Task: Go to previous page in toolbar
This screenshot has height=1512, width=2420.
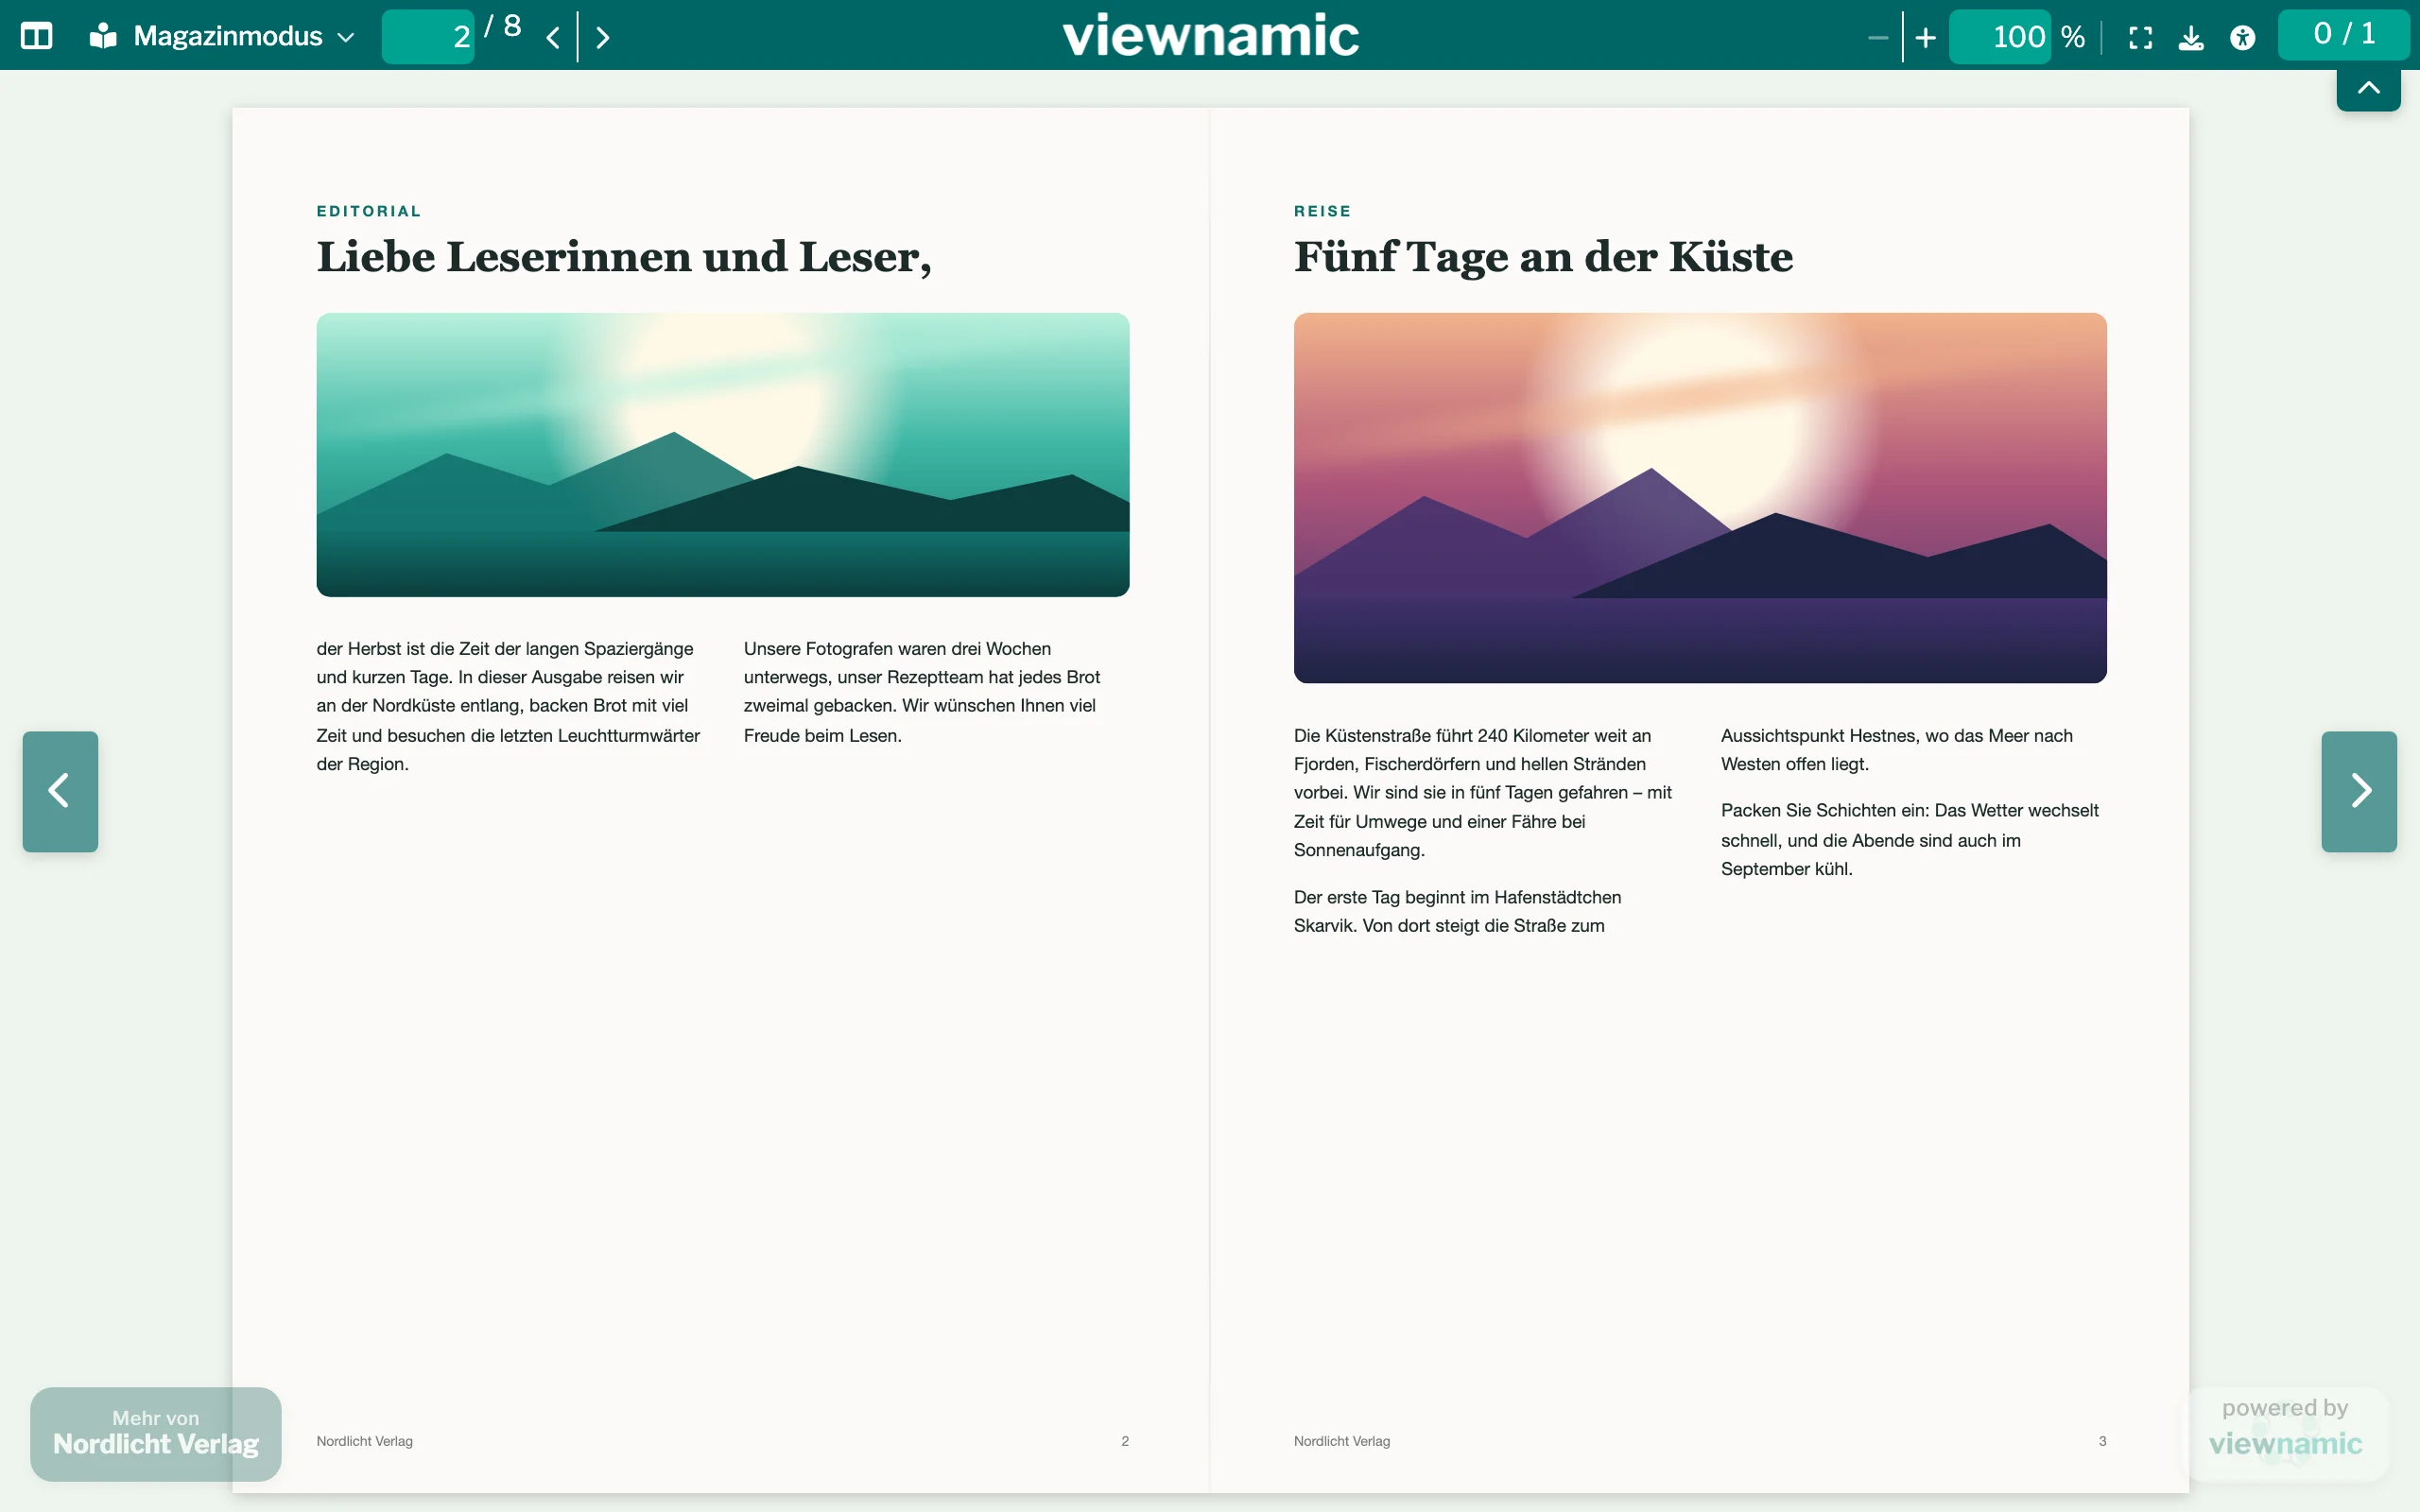Action: pyautogui.click(x=553, y=38)
